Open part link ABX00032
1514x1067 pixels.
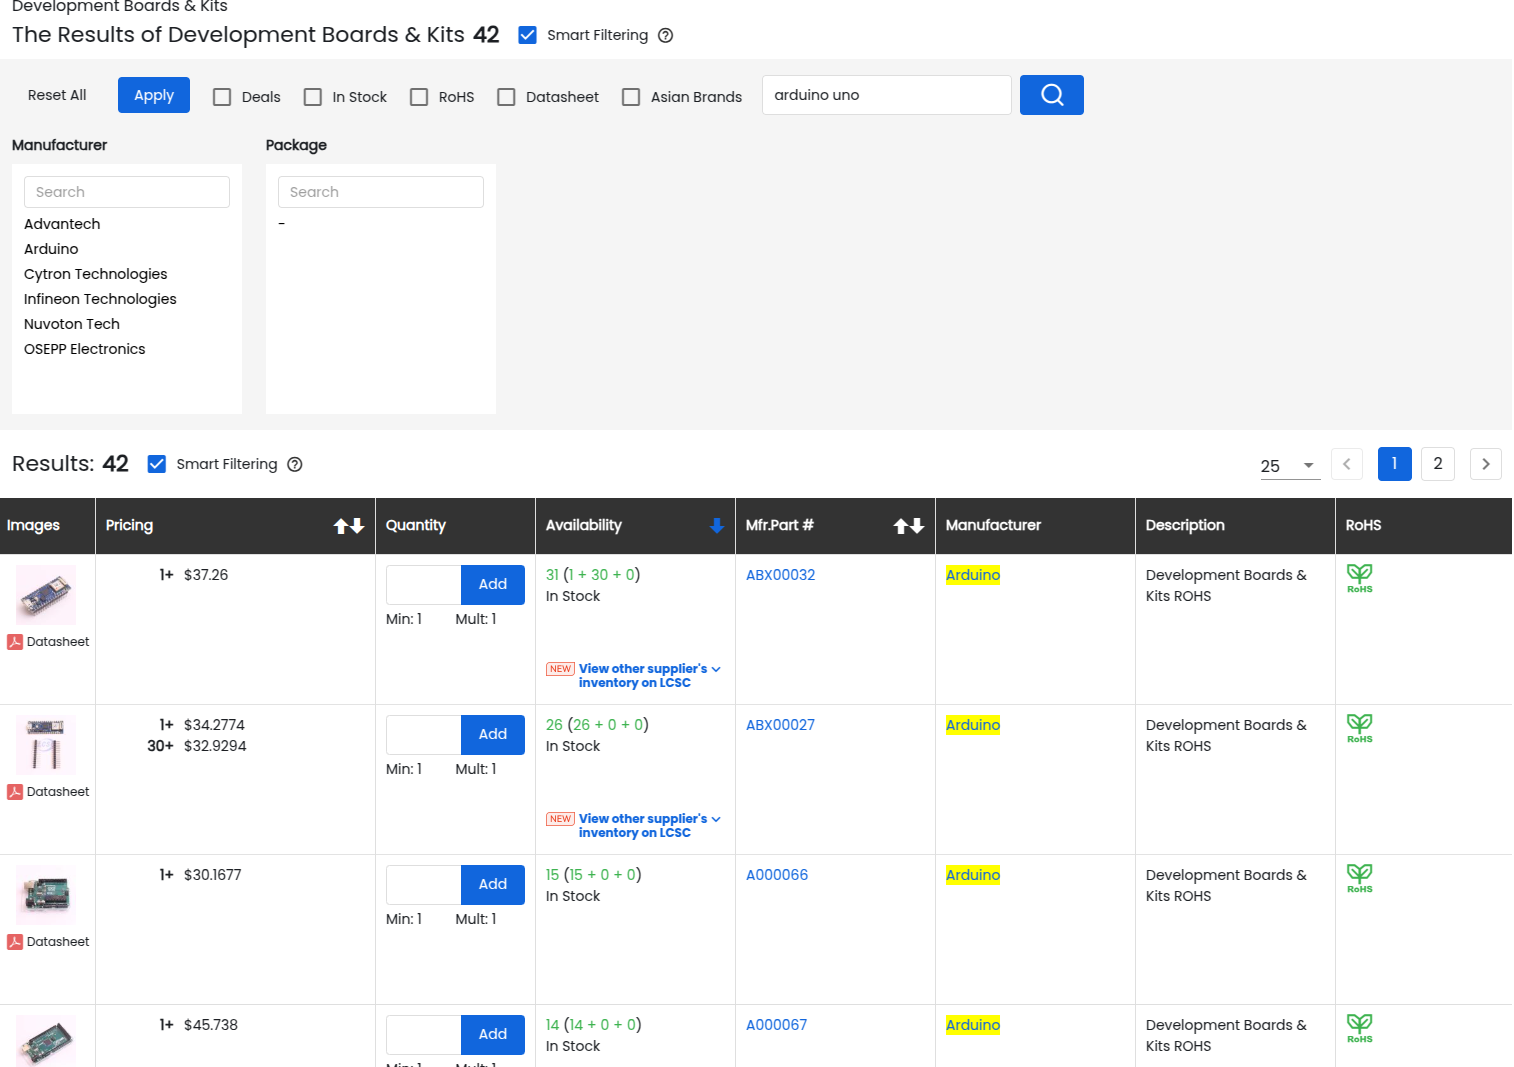[x=780, y=575]
